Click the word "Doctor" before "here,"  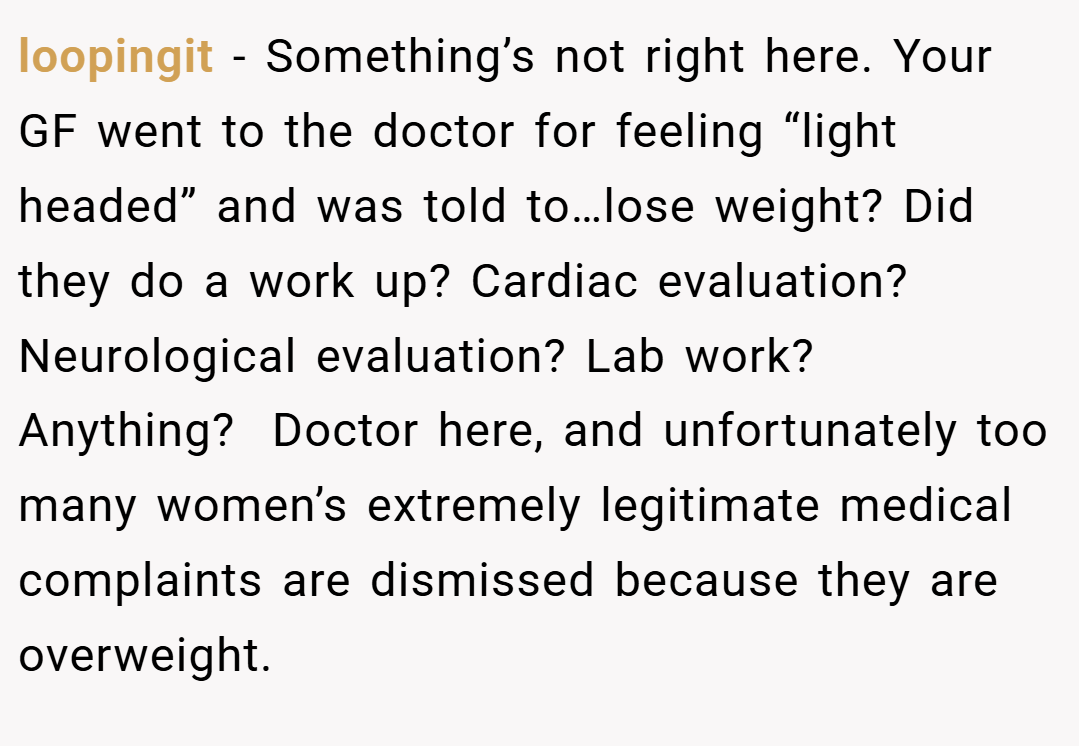345,431
